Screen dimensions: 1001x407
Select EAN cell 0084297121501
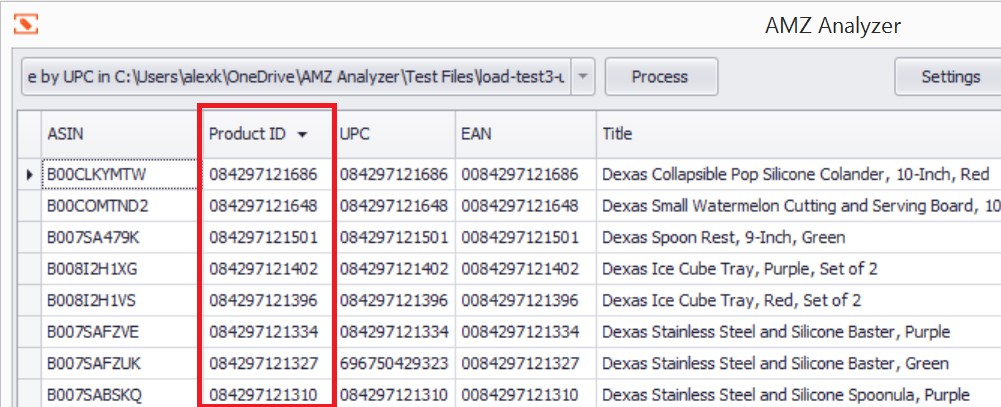click(x=526, y=237)
